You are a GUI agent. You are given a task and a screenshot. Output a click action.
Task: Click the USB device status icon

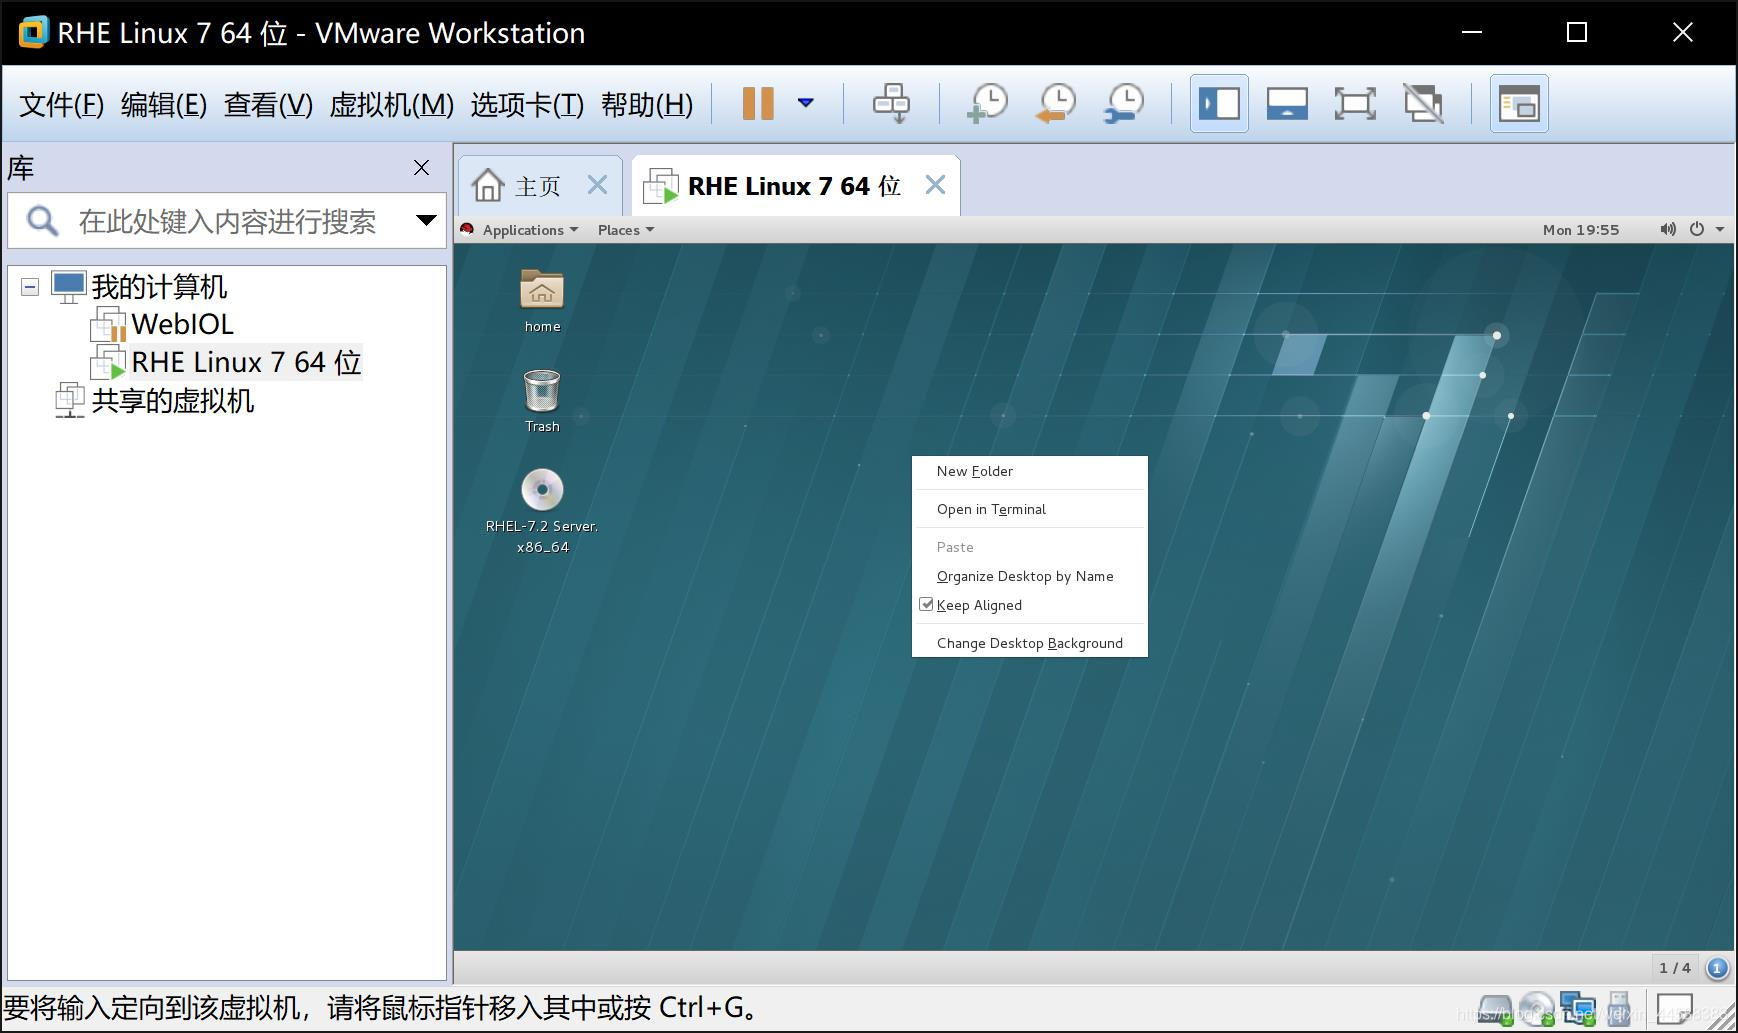(x=1619, y=1009)
